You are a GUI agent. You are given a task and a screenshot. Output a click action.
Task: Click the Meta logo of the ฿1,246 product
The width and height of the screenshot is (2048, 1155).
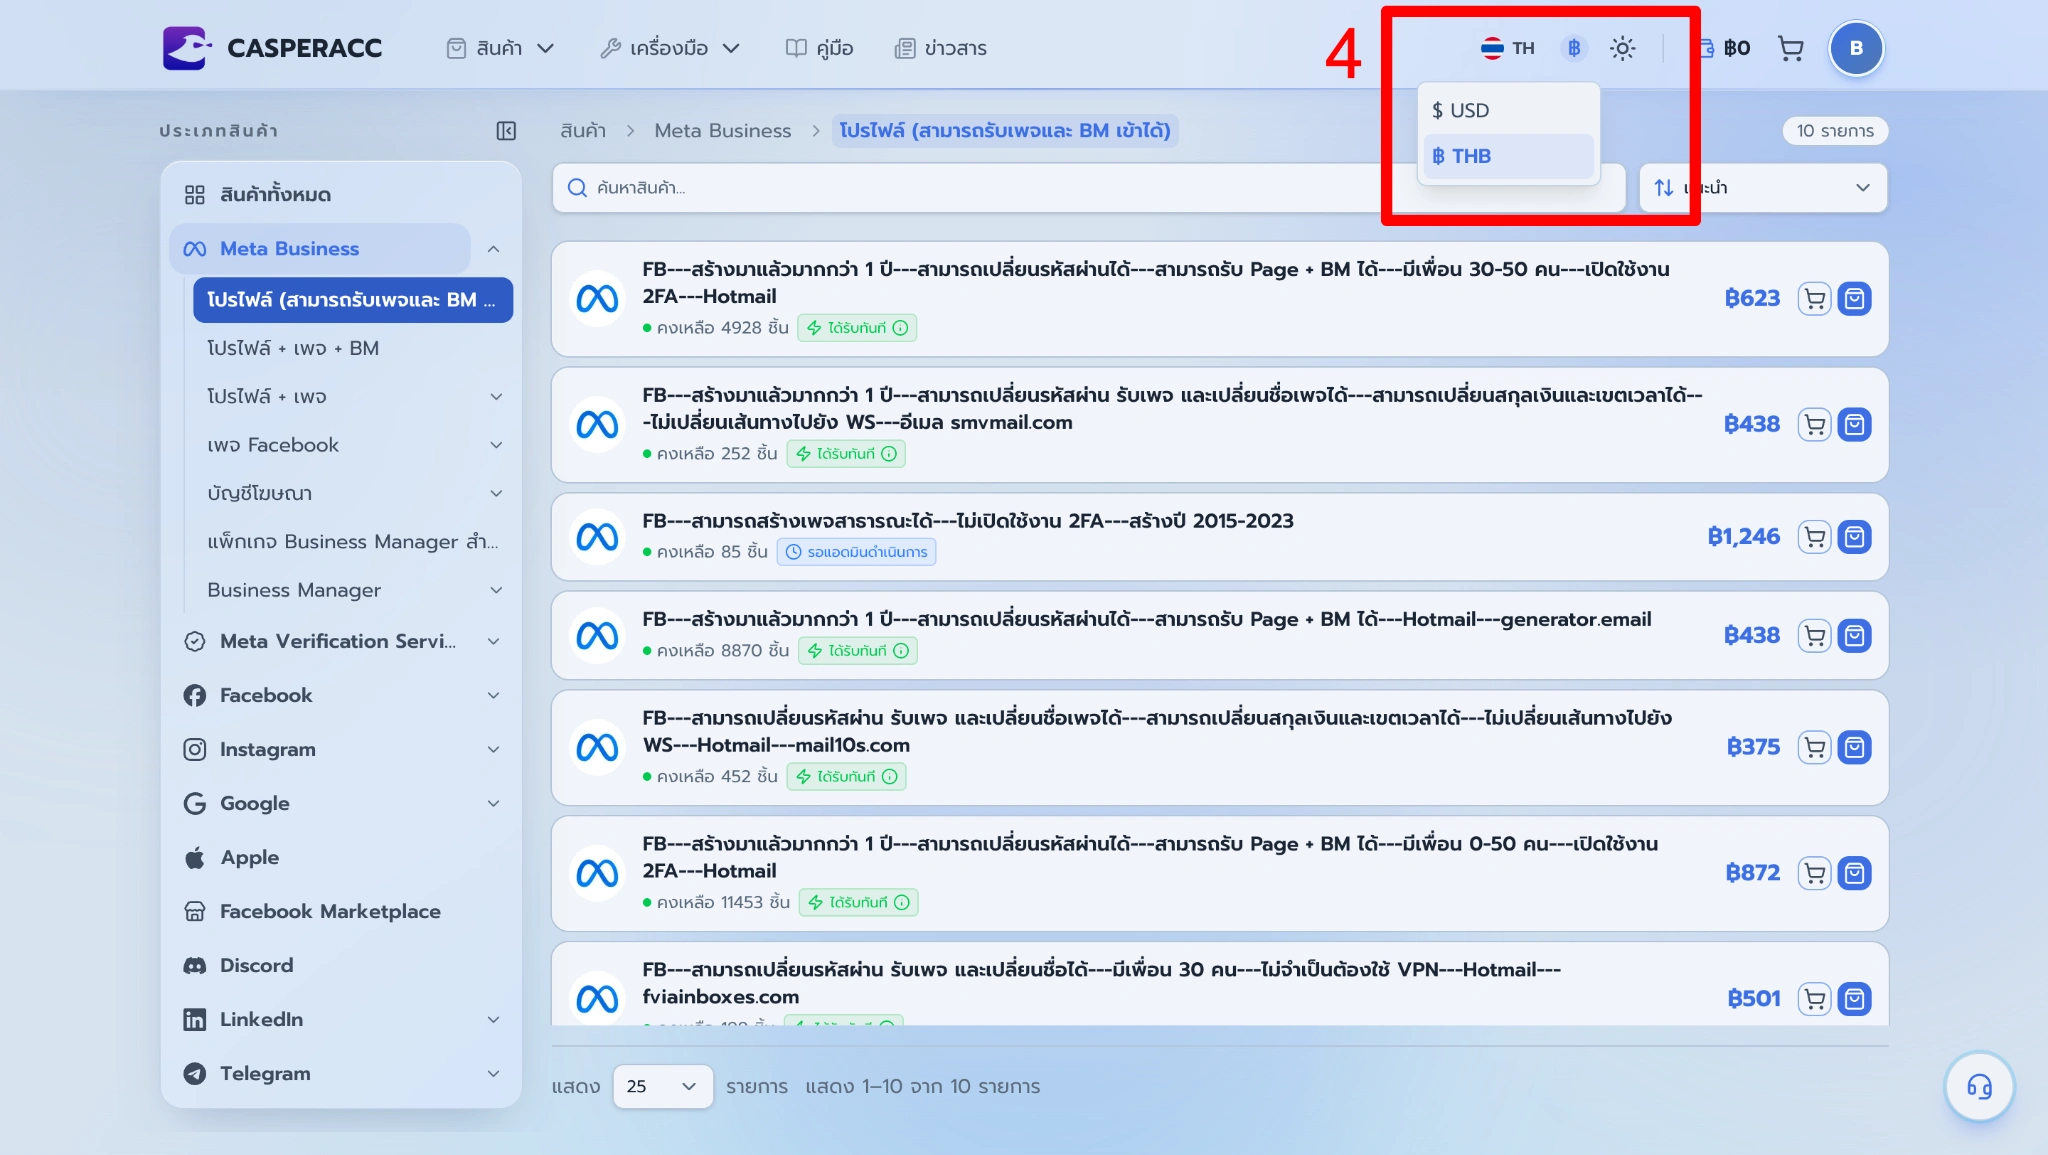(597, 537)
